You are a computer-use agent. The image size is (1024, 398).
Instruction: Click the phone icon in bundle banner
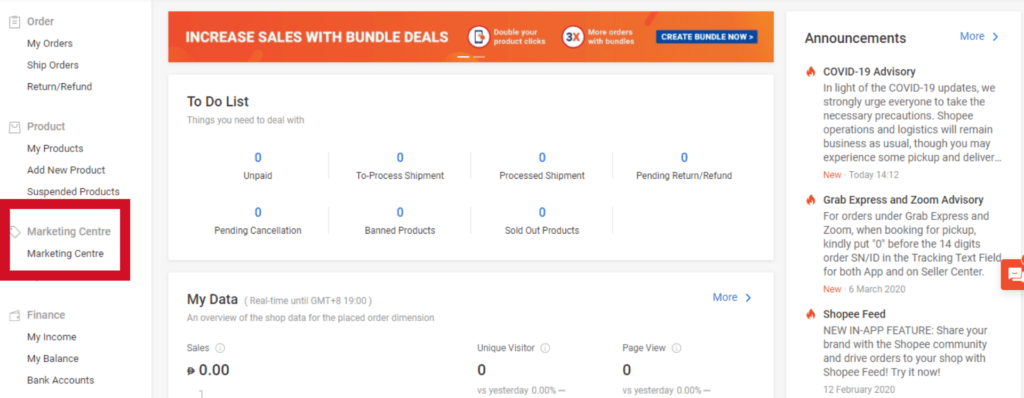479,37
